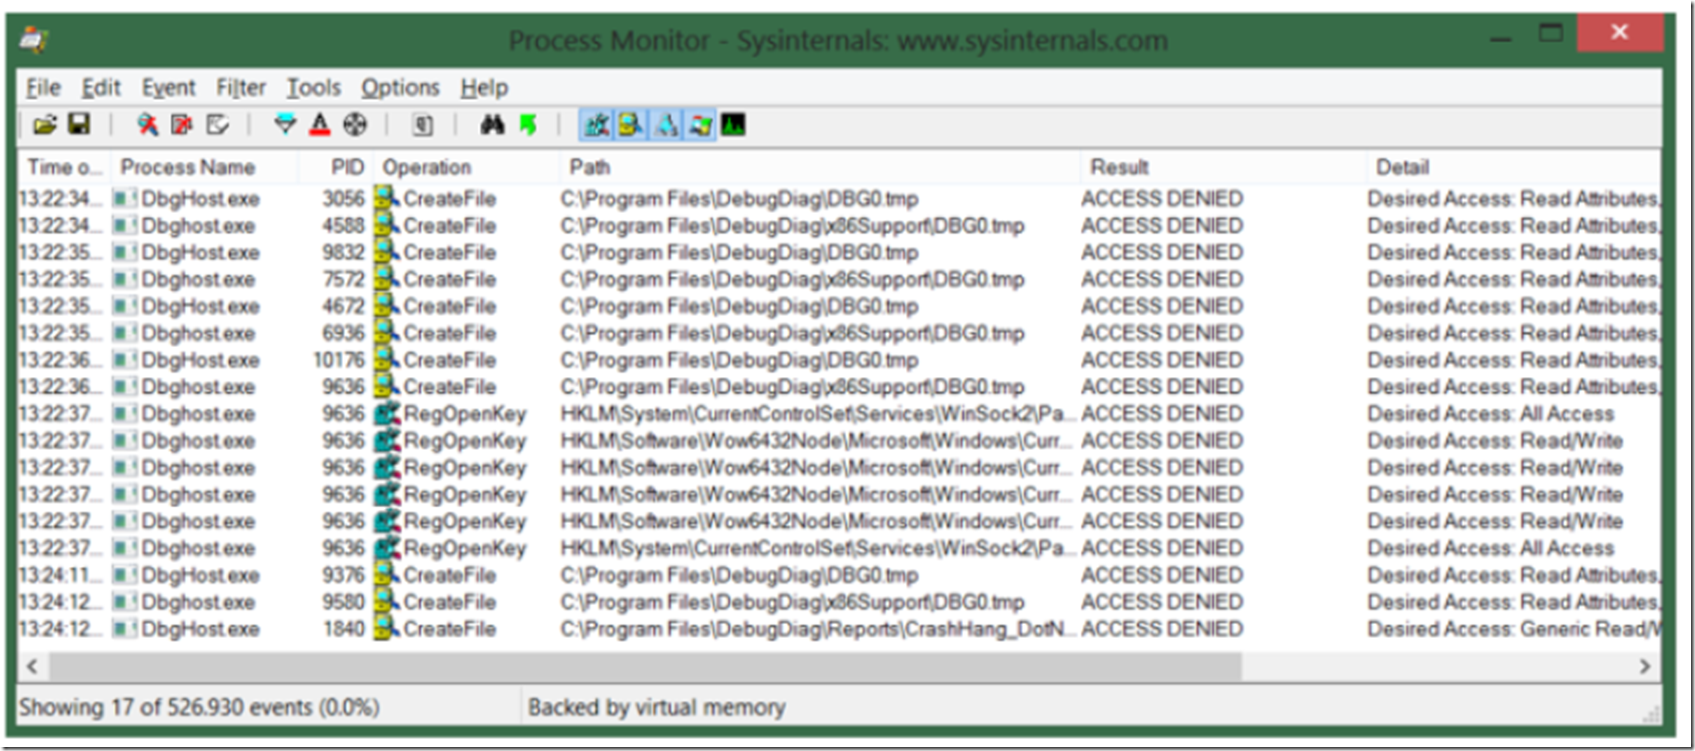Open the Filter menu
Viewport: 1695px width, 751px height.
[x=241, y=88]
